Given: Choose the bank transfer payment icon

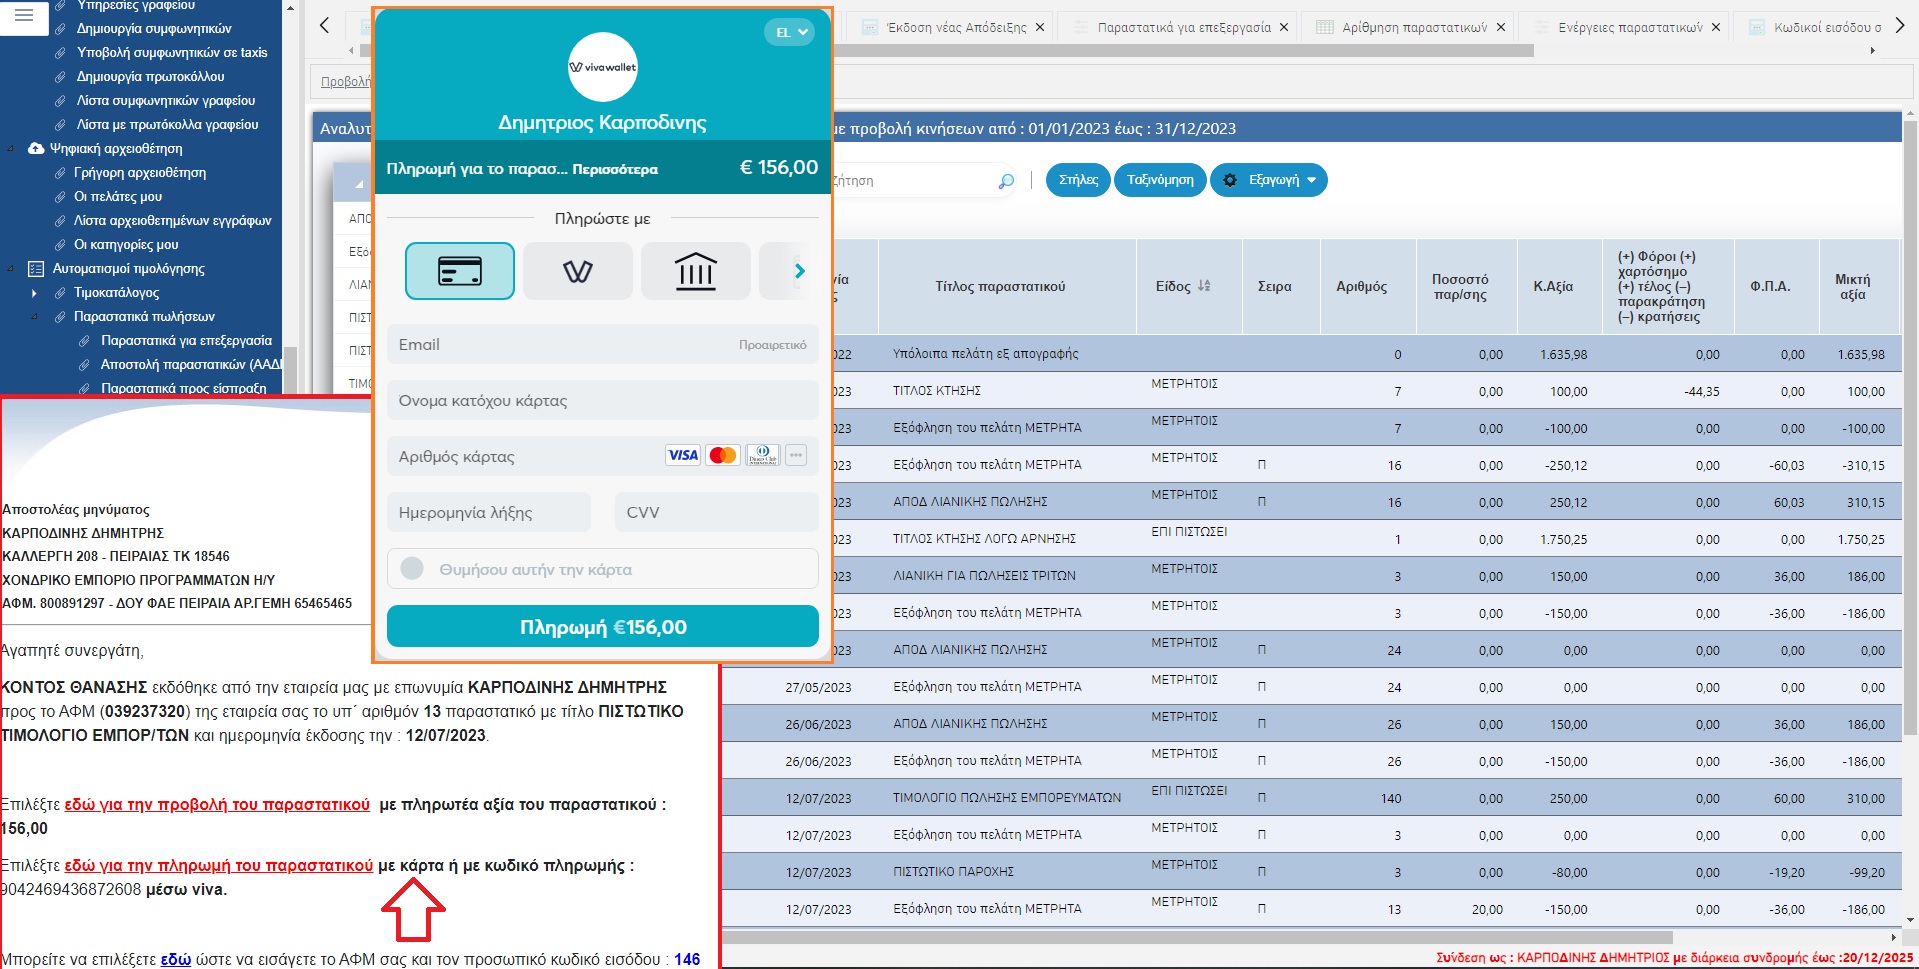Looking at the screenshot, I should click(x=696, y=271).
